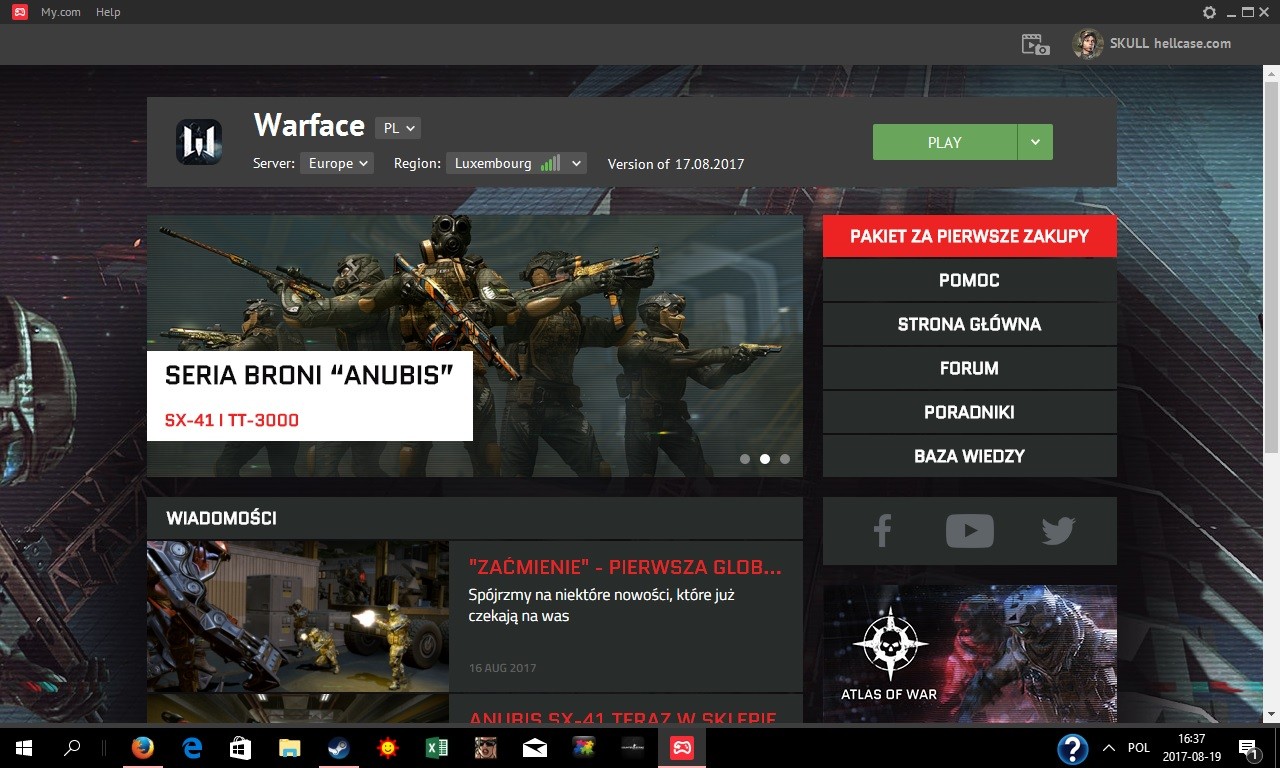Screen dimensions: 1280x768
Task: Go to STRONA GŁÓWNA
Action: point(969,324)
